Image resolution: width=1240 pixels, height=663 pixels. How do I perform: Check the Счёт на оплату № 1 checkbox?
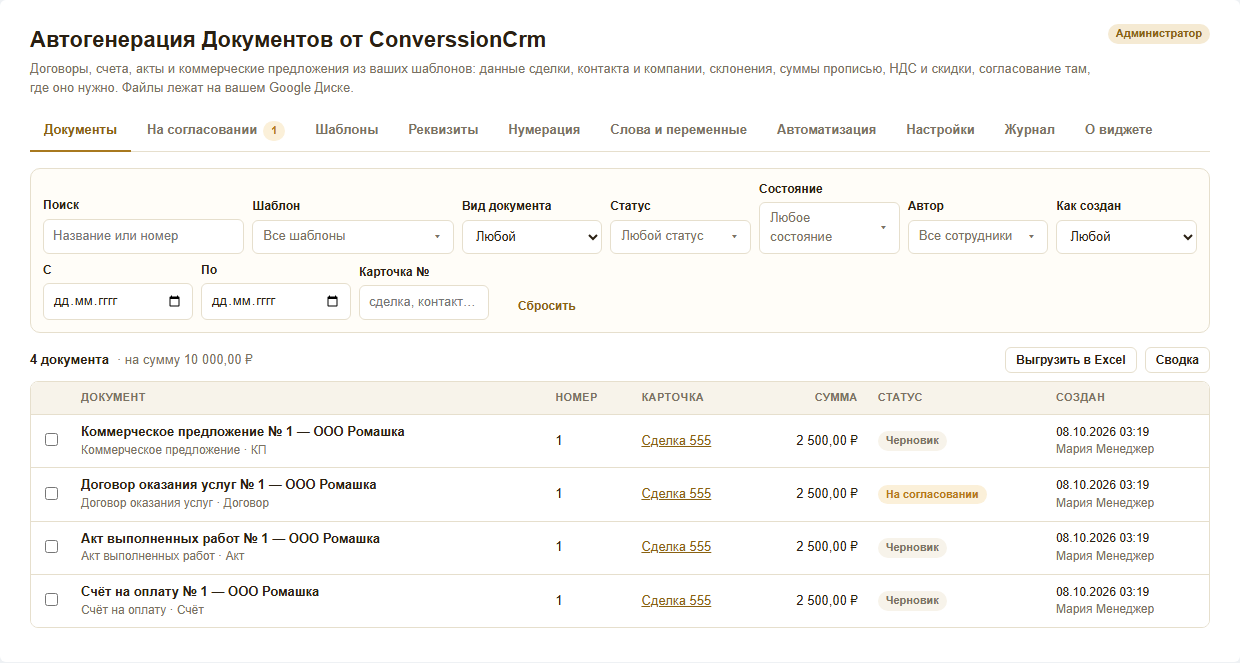pos(52,599)
